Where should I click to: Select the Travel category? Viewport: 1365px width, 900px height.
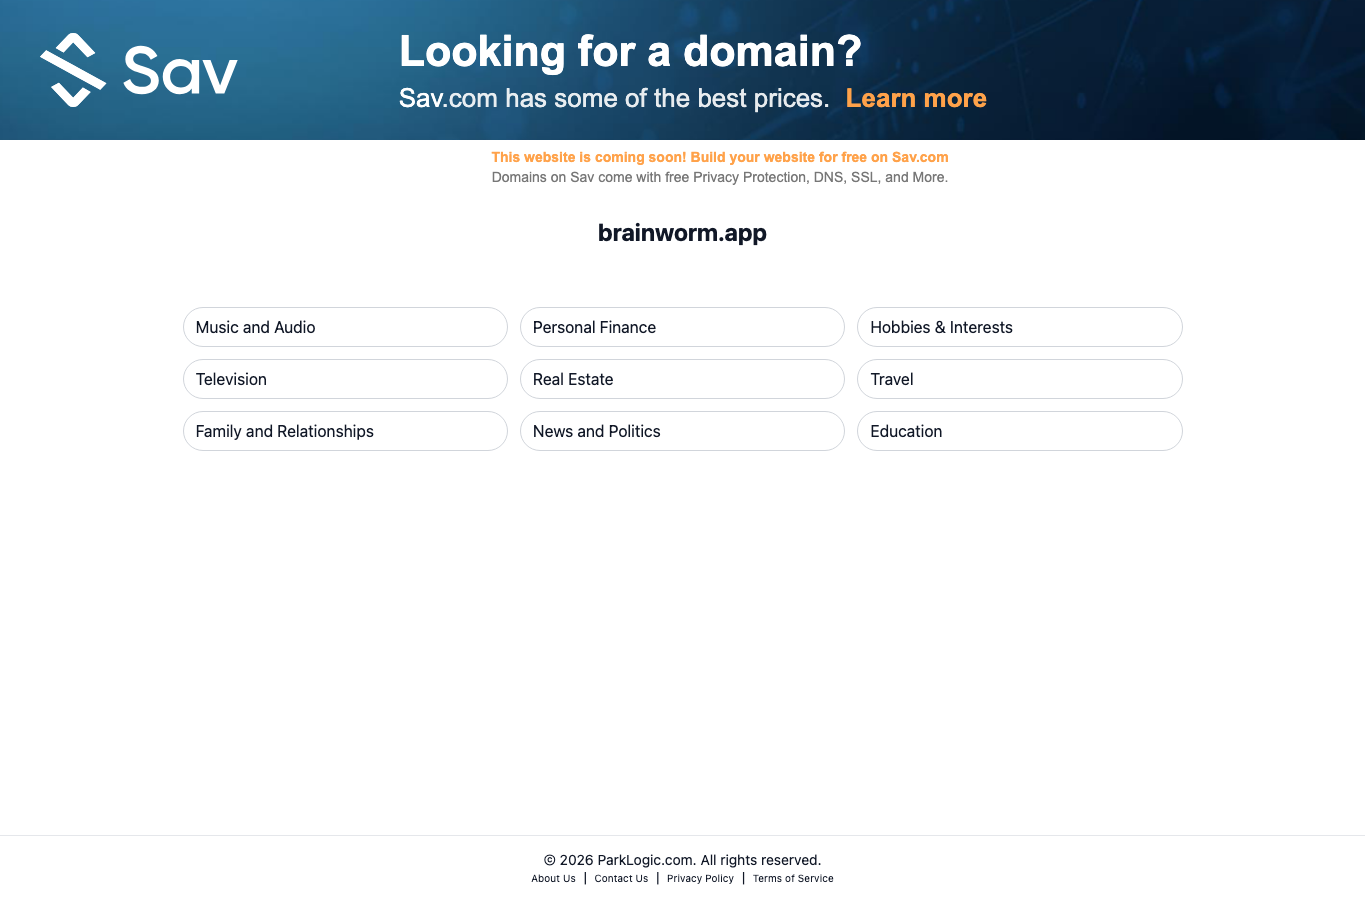coord(1020,379)
